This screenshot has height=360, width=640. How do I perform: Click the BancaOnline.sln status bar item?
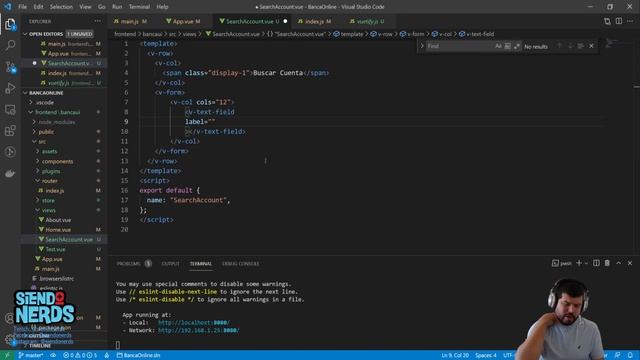(139, 355)
